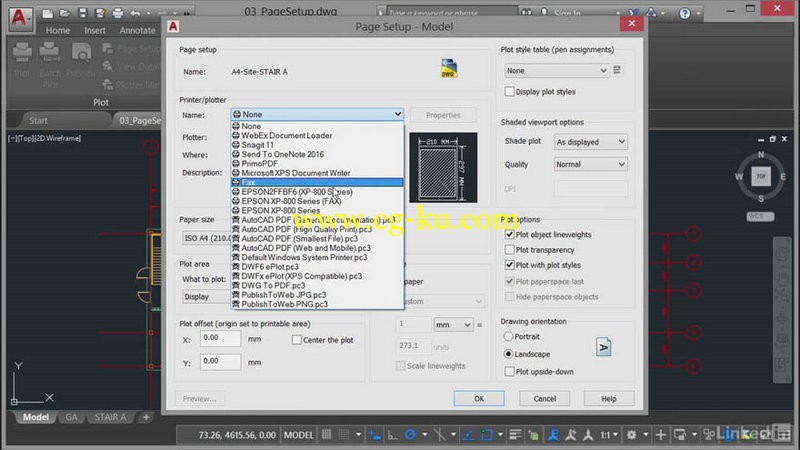Screen dimensions: 800x450
Task: Pick Microsoft XPS Document Writer printer
Action: pos(317,173)
